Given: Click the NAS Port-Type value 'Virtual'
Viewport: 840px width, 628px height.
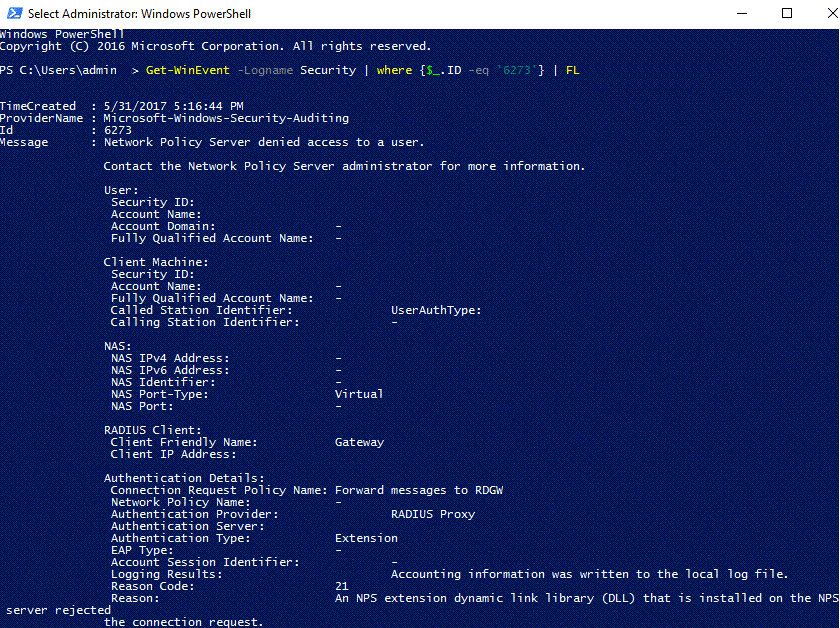Looking at the screenshot, I should [359, 394].
